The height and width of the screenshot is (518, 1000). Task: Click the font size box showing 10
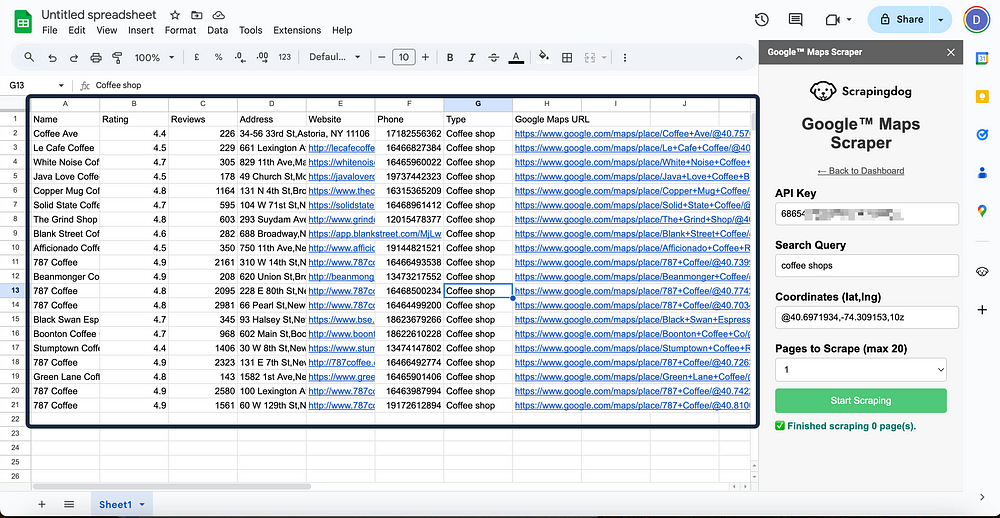[403, 57]
